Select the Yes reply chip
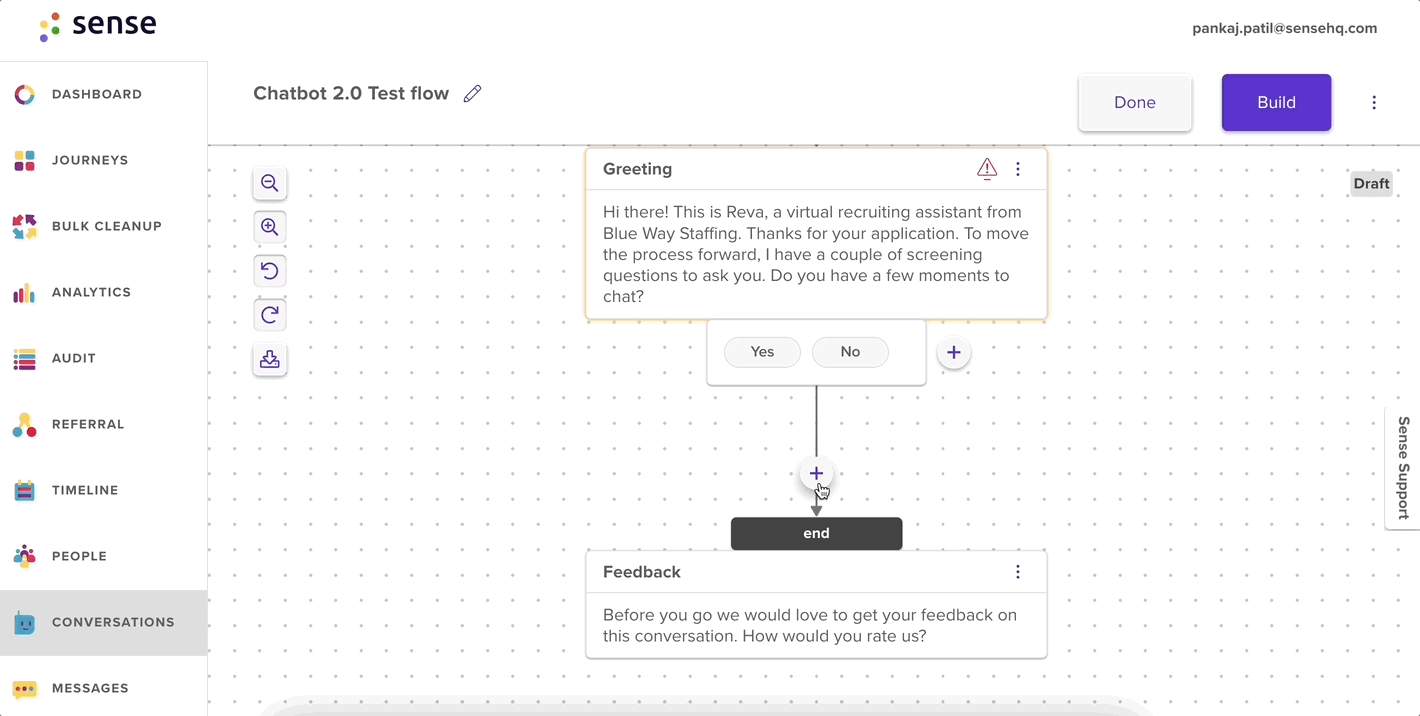1420x716 pixels. point(762,352)
